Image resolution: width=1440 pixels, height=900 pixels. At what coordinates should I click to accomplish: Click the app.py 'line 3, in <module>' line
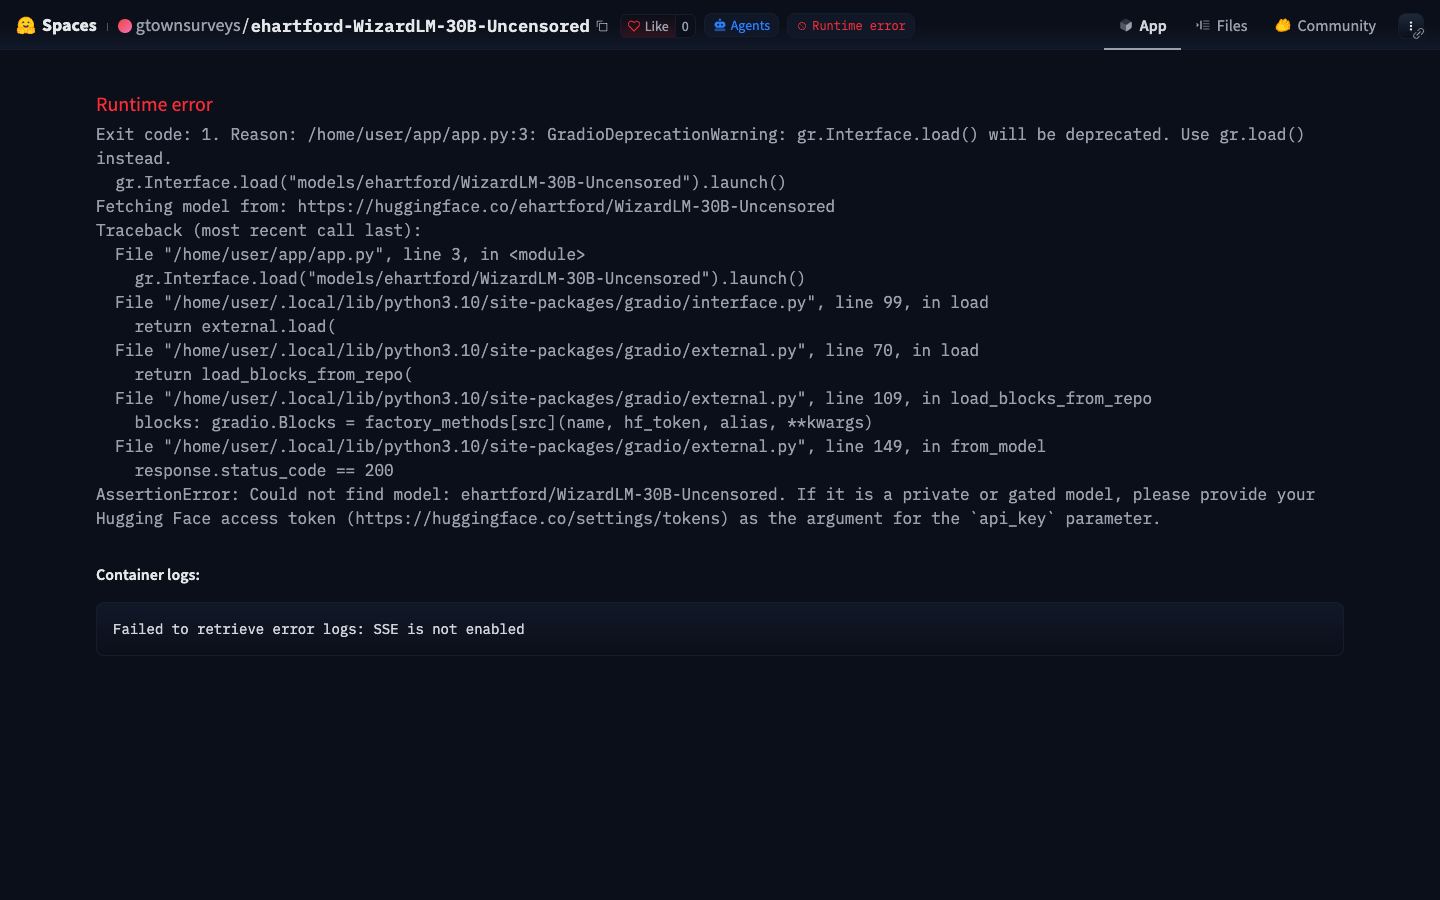350,254
